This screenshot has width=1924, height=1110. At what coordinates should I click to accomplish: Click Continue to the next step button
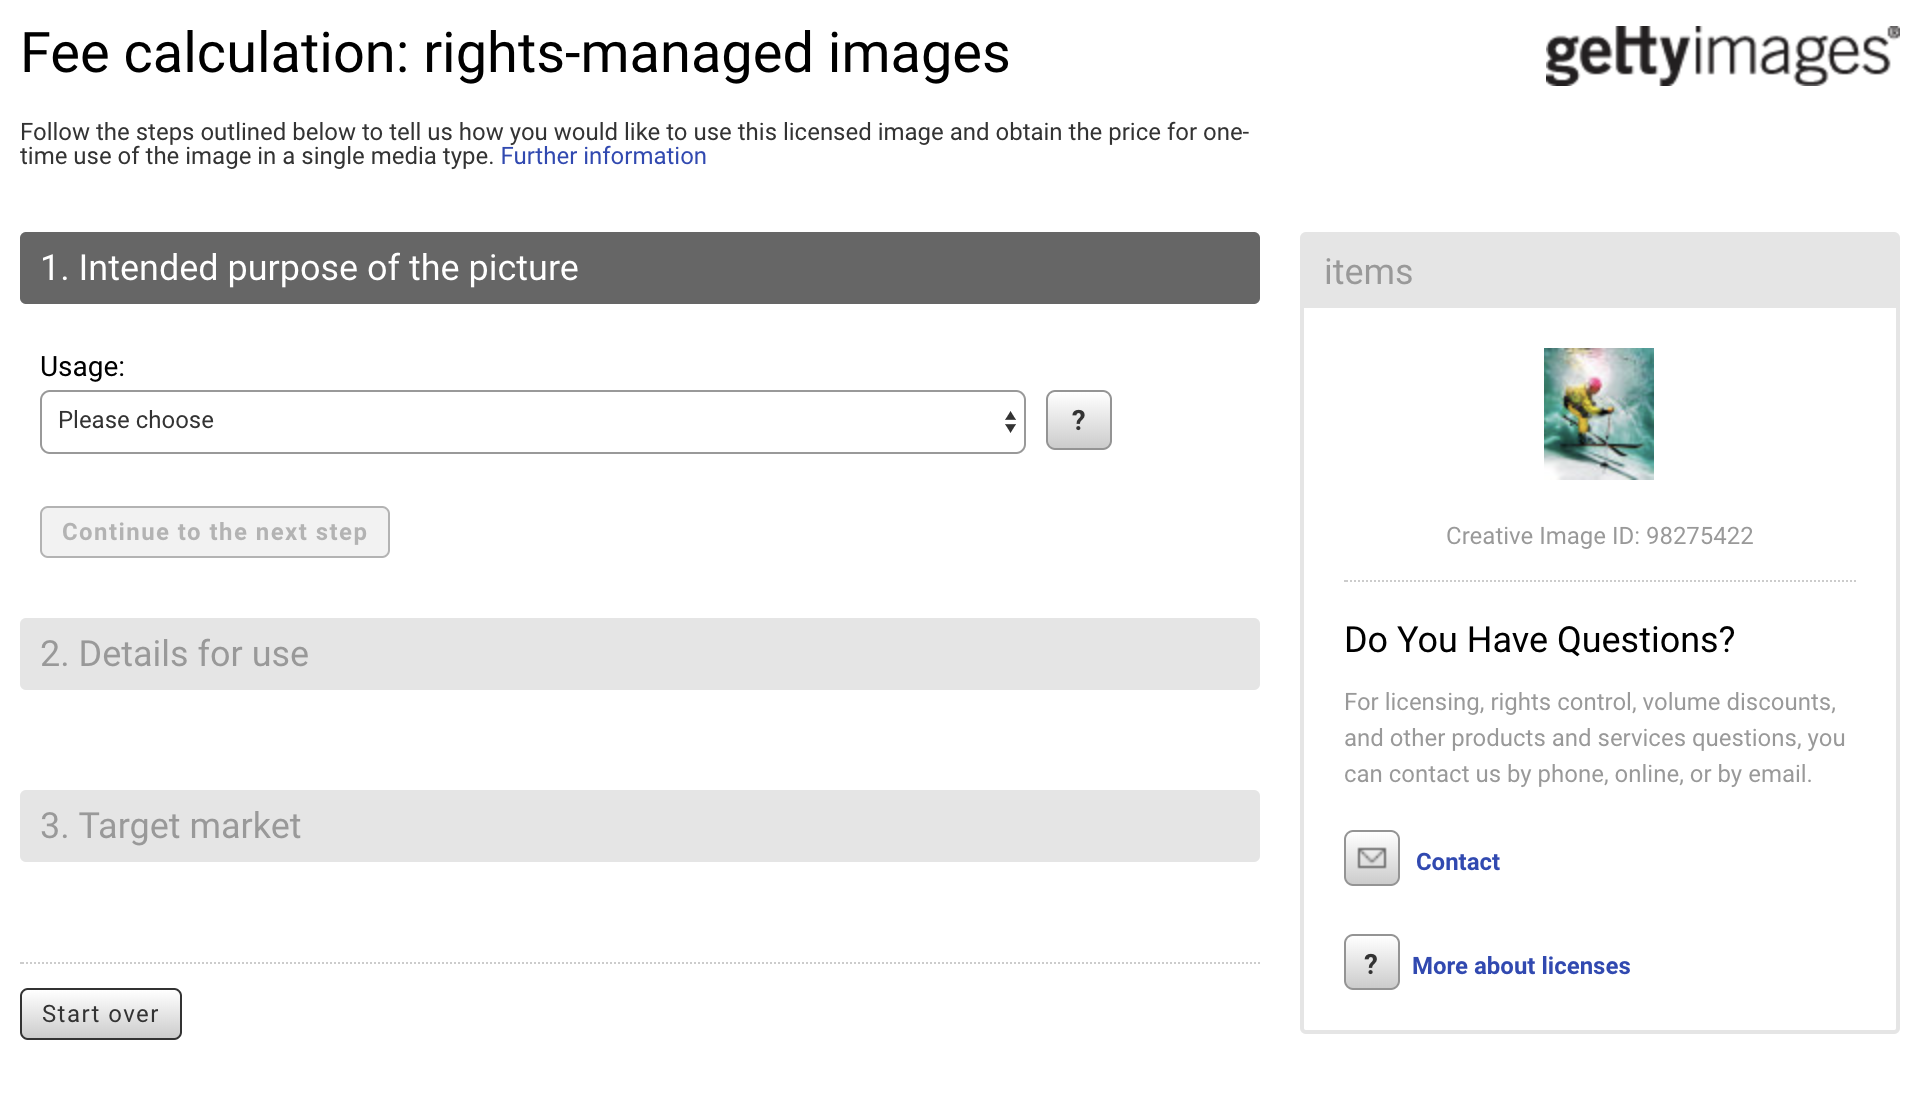[x=214, y=532]
